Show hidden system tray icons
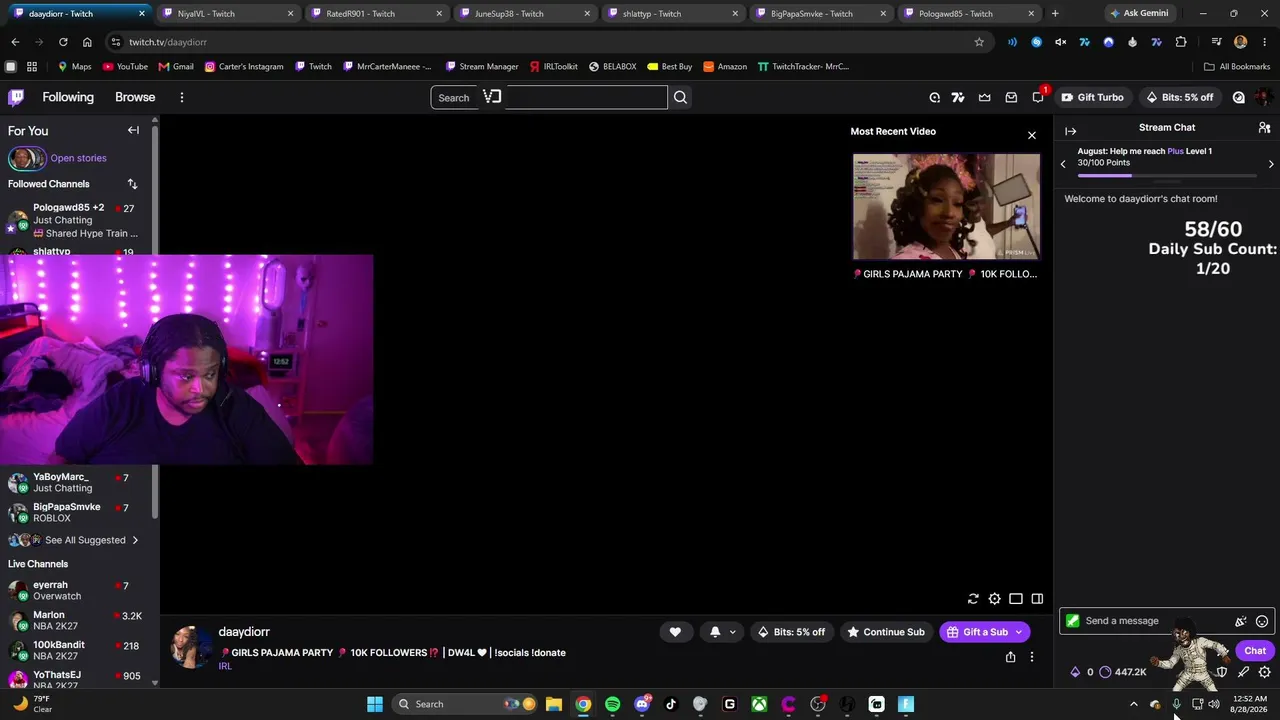Viewport: 1280px width, 720px height. tap(1133, 704)
